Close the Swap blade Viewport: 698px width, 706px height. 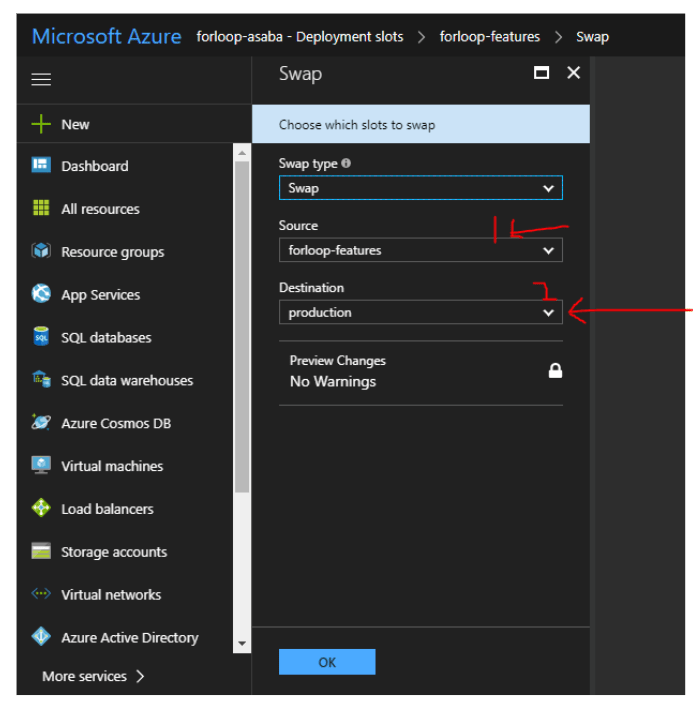pos(573,72)
